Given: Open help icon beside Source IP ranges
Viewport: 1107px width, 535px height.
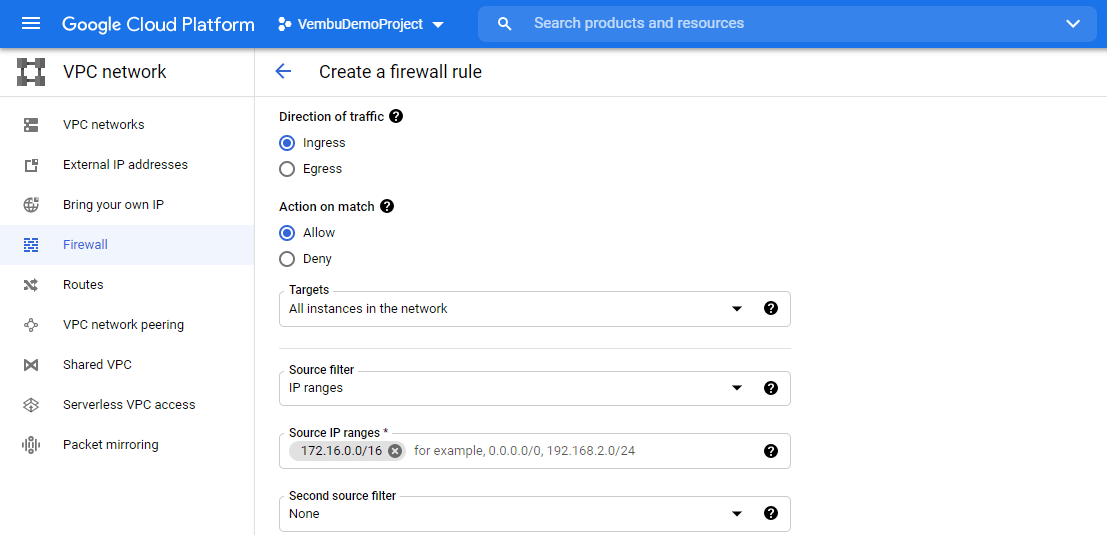Looking at the screenshot, I should 771,451.
